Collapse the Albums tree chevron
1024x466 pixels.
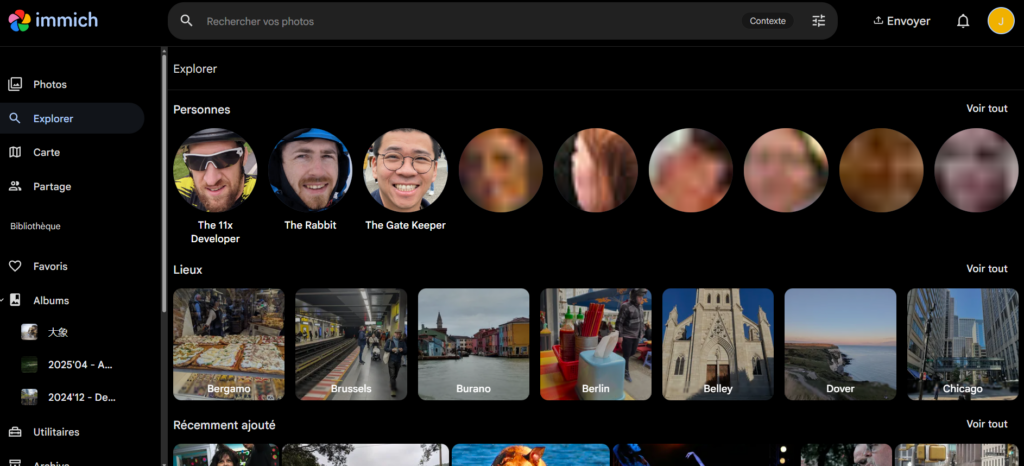click(x=3, y=300)
